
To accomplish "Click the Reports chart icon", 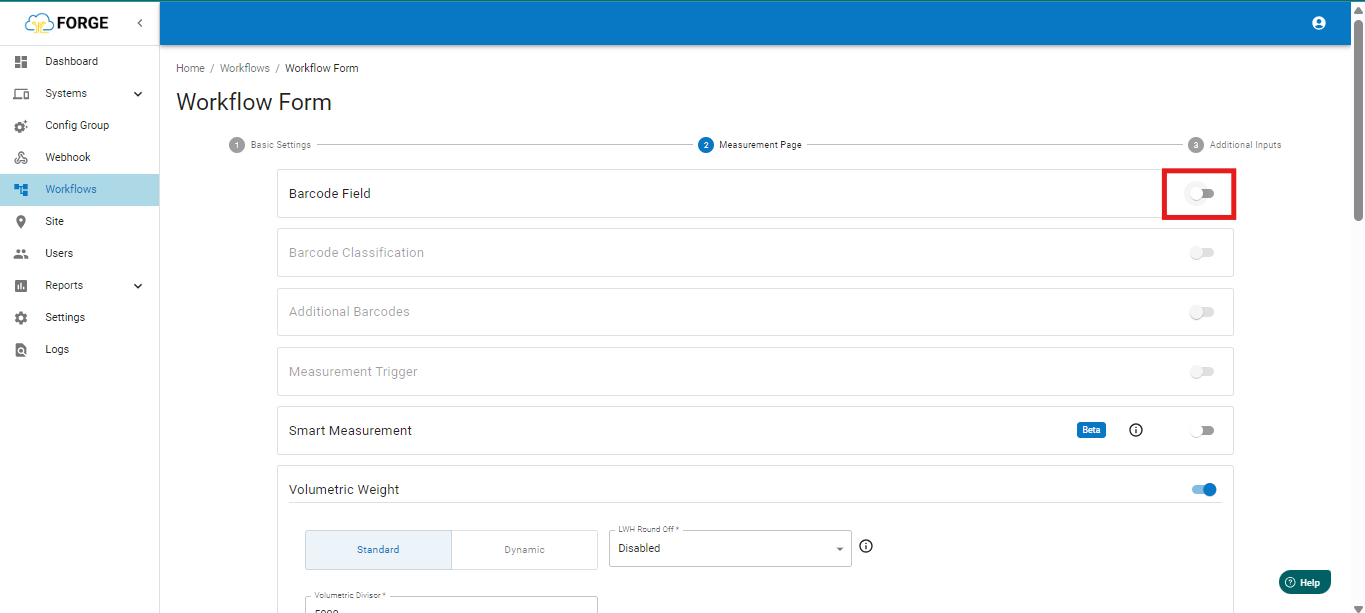I will (21, 286).
